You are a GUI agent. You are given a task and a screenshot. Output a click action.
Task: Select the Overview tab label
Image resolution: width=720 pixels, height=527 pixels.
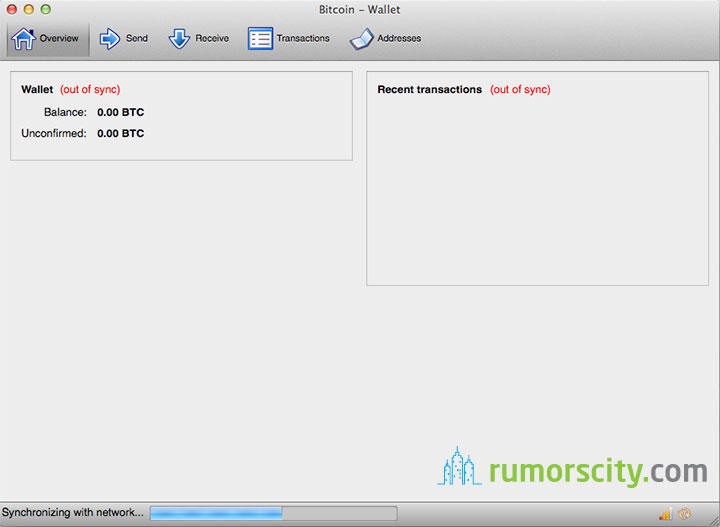[x=59, y=38]
